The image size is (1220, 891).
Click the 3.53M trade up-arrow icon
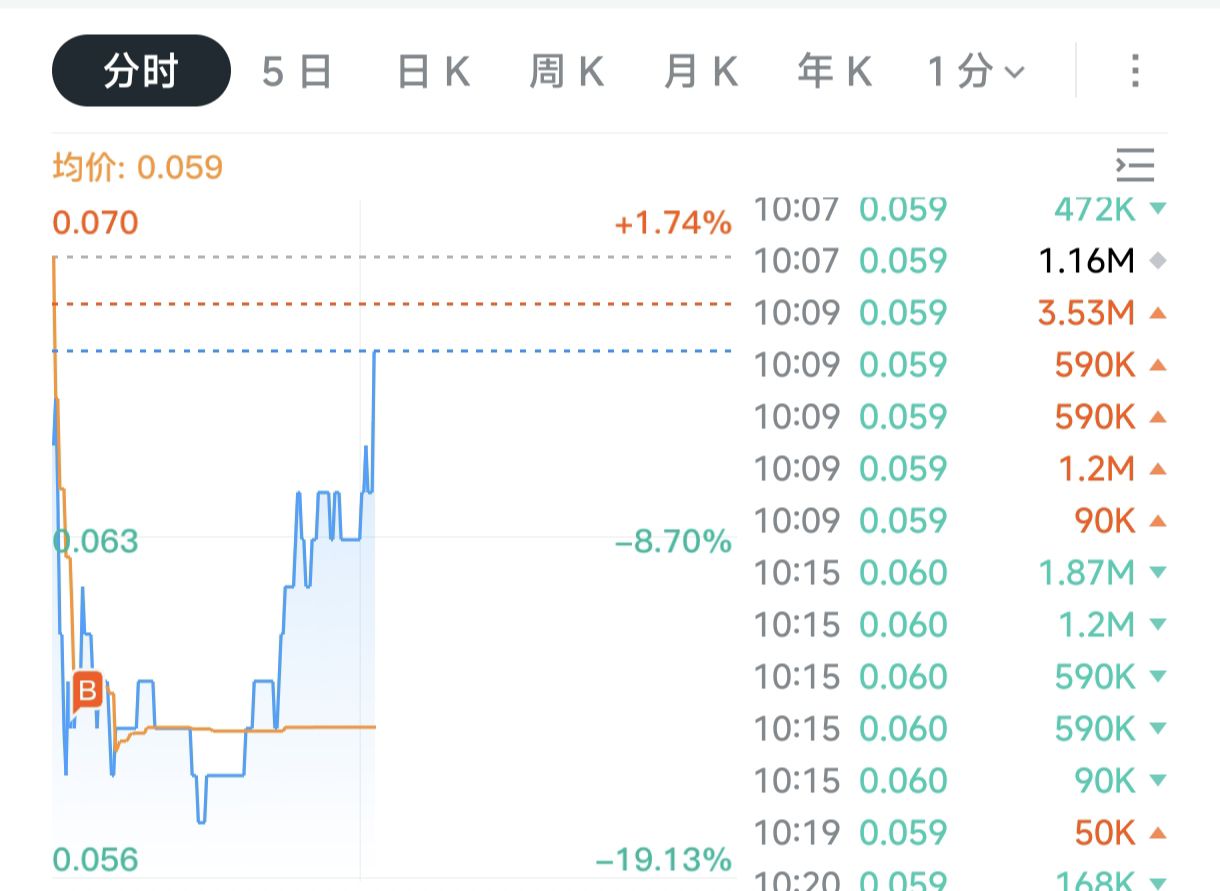coord(1158,313)
